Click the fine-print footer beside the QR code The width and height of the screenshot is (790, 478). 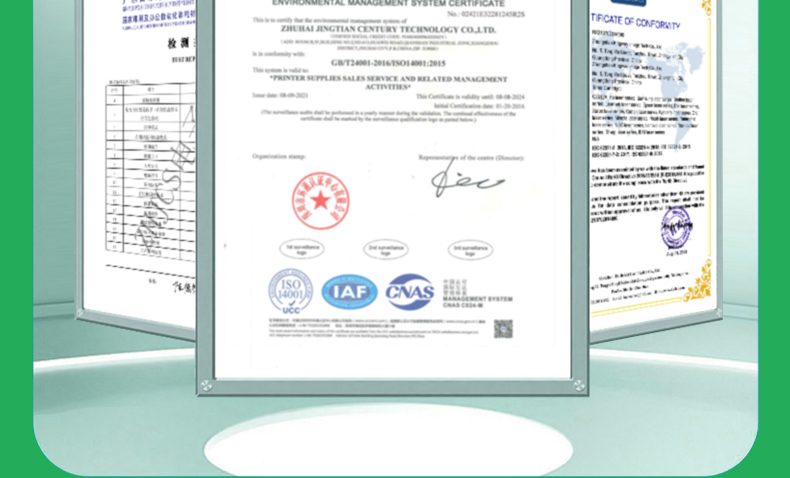(x=377, y=328)
